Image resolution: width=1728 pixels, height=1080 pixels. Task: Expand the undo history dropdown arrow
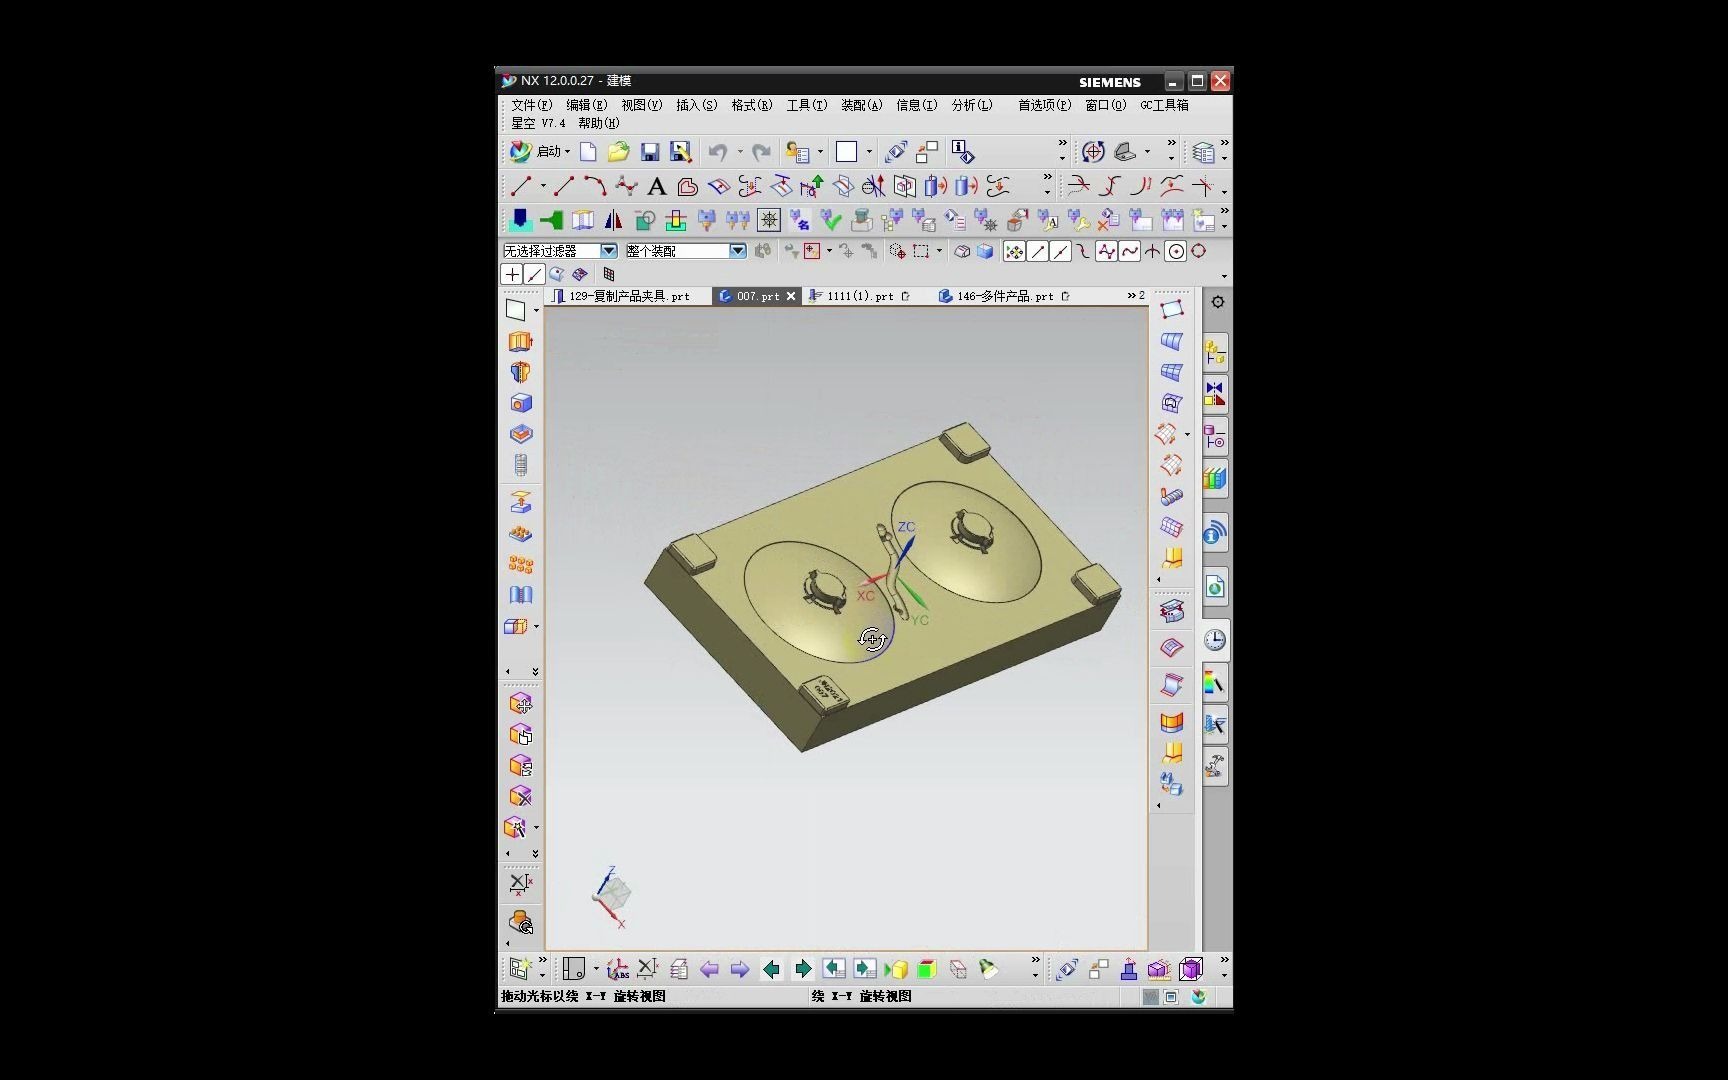tap(740, 153)
